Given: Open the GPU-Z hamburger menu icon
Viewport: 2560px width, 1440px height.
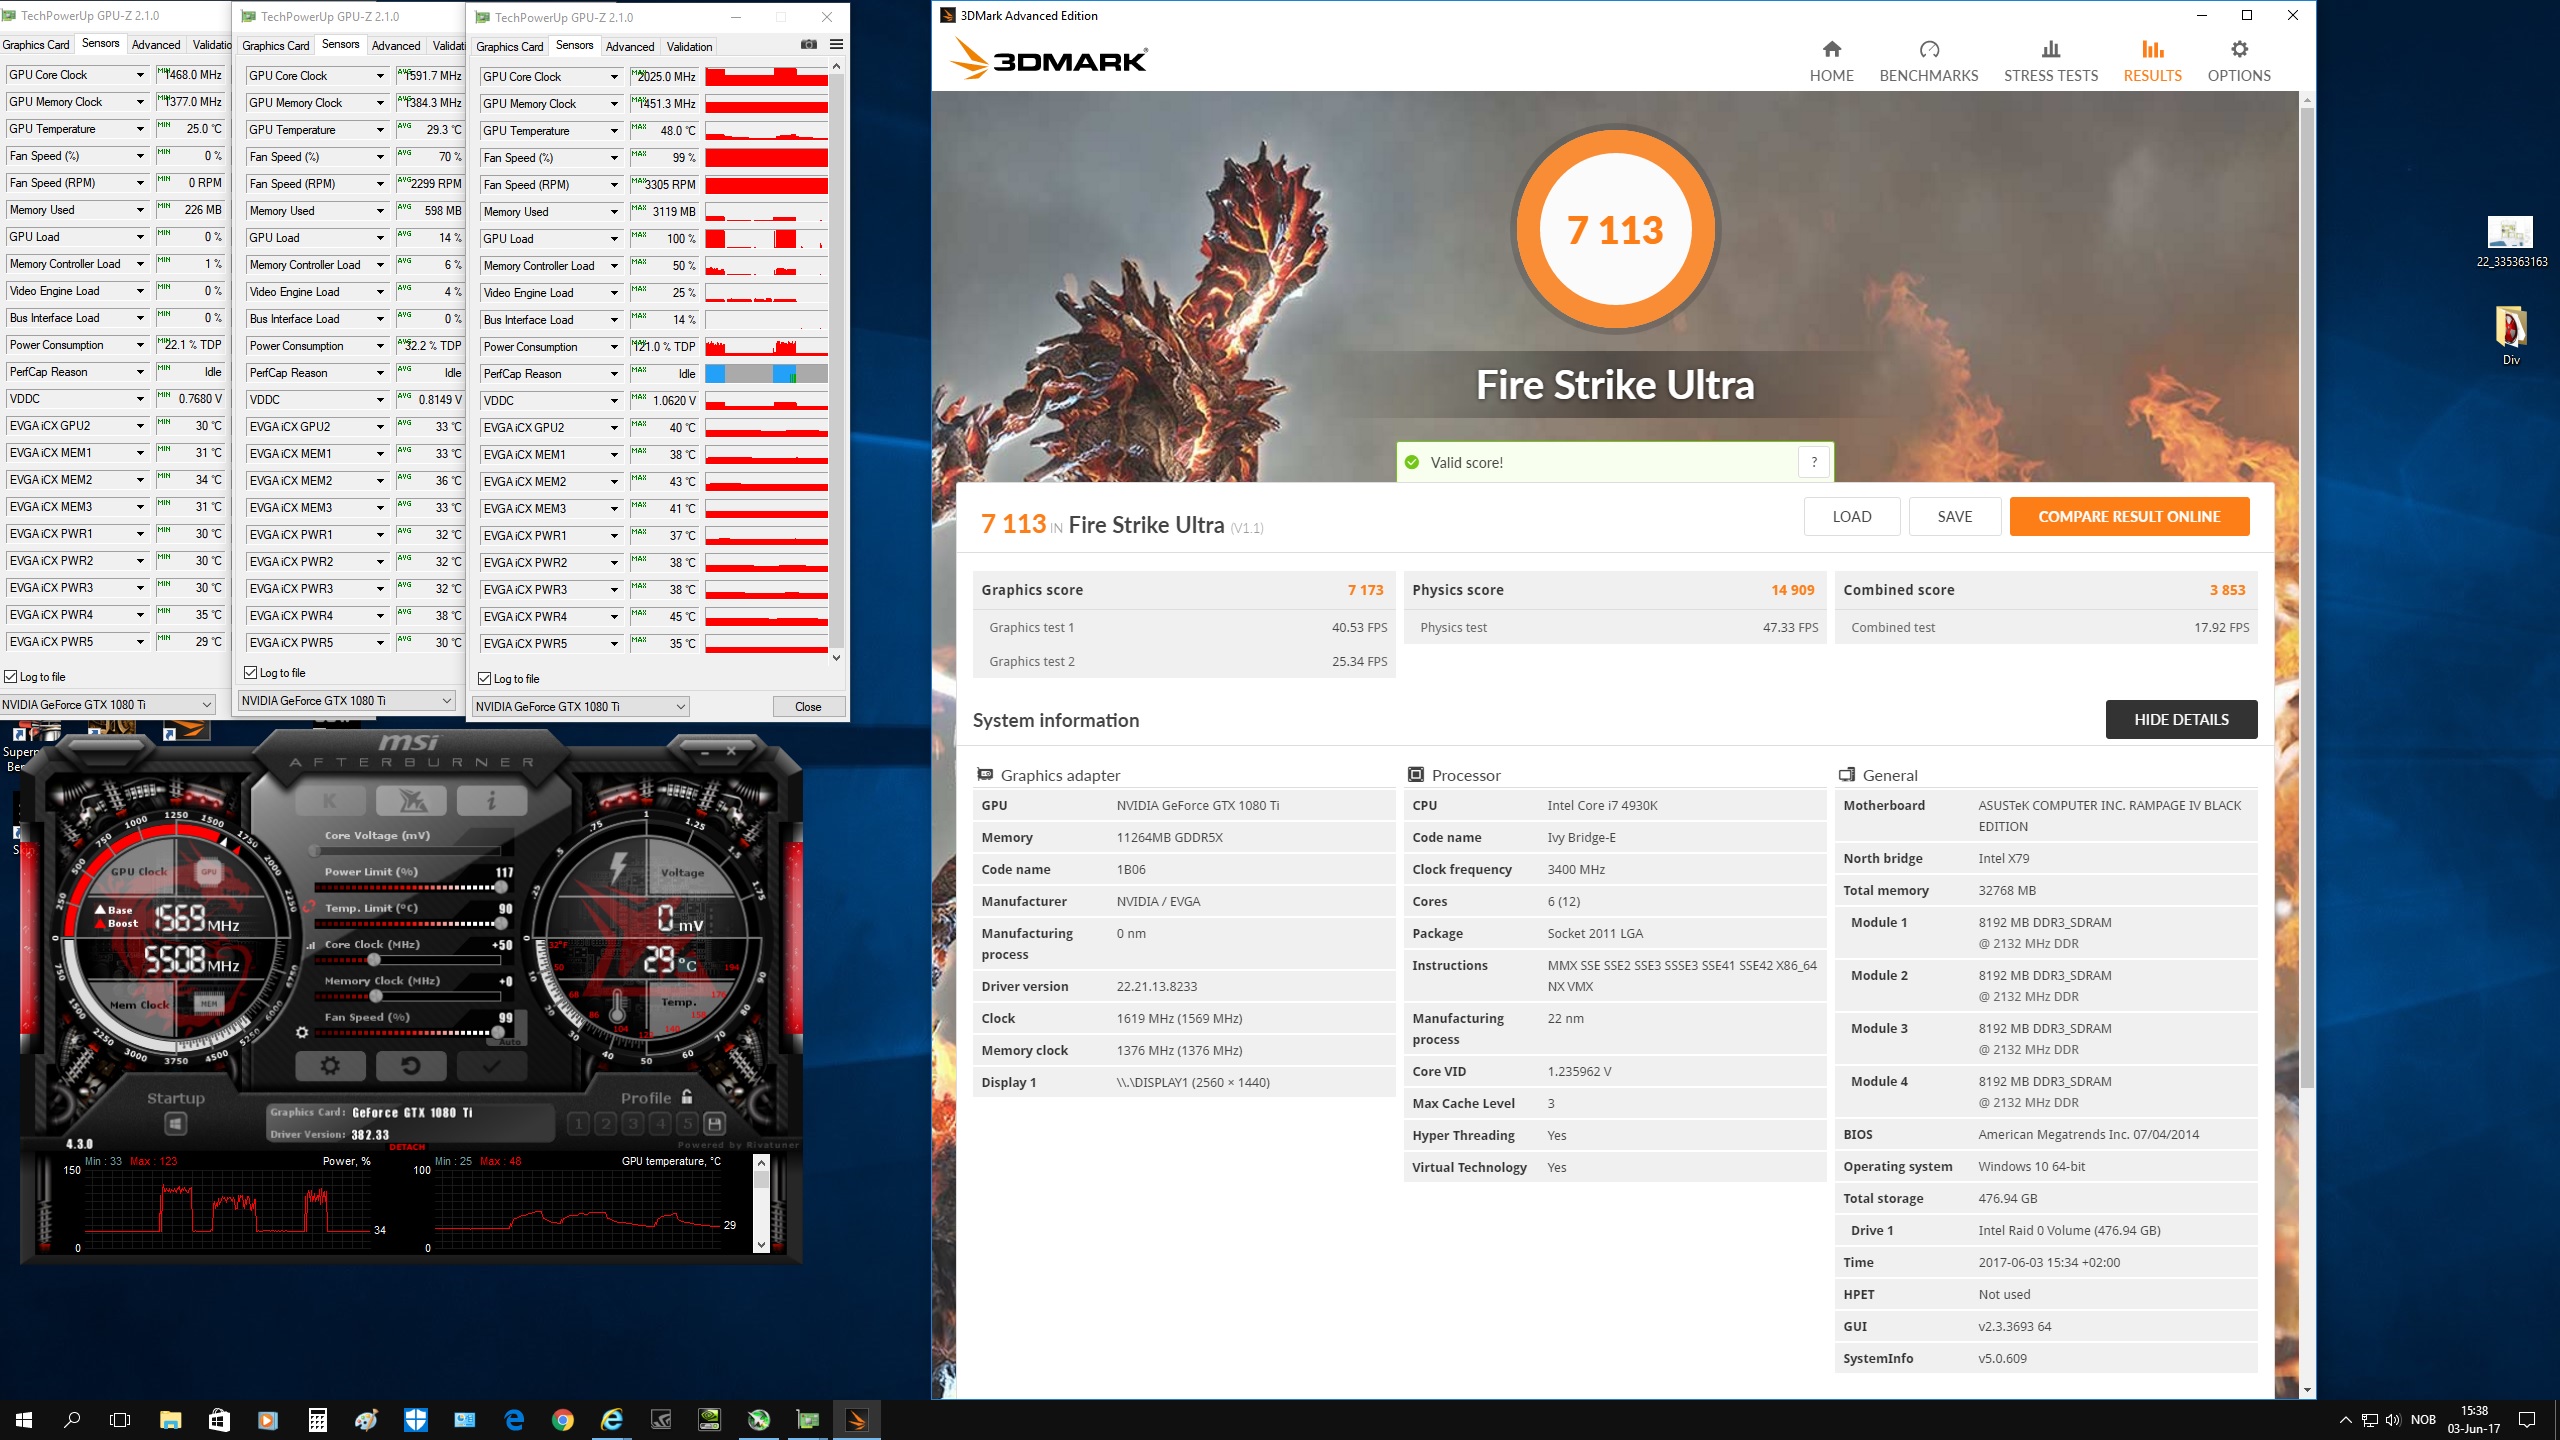Looking at the screenshot, I should tap(836, 45).
